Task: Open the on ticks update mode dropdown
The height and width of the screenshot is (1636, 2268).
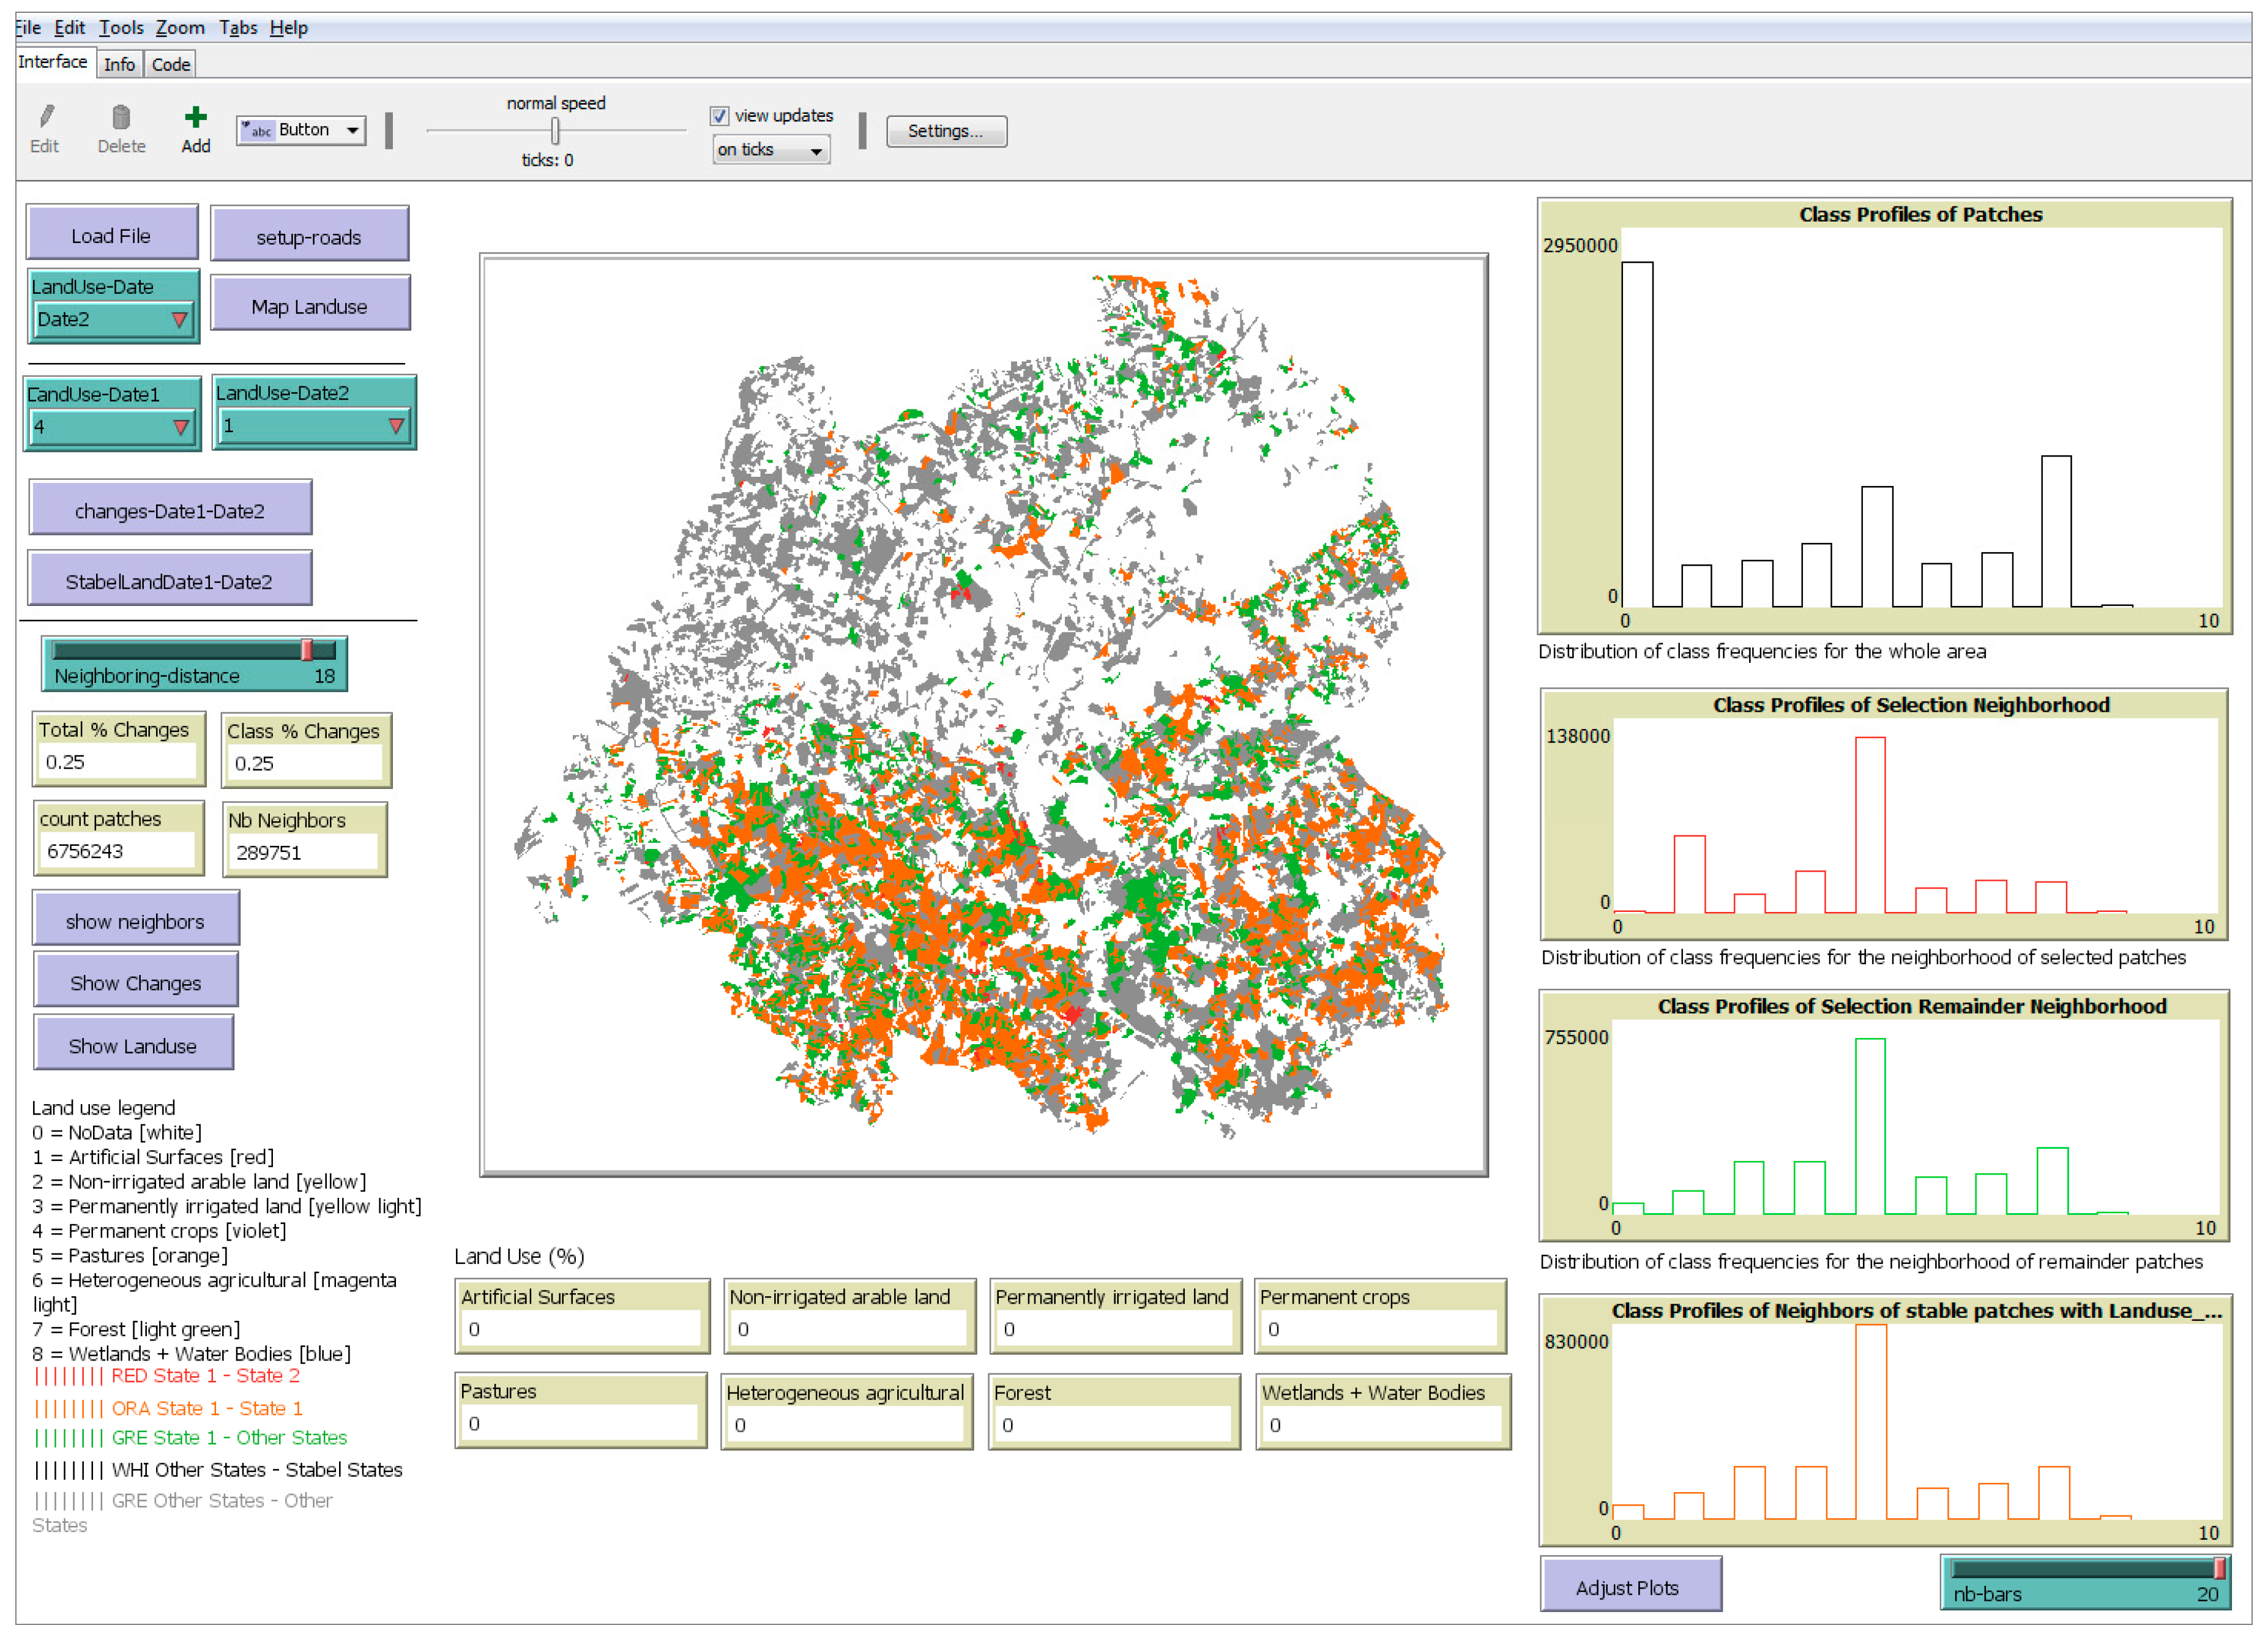Action: [770, 150]
